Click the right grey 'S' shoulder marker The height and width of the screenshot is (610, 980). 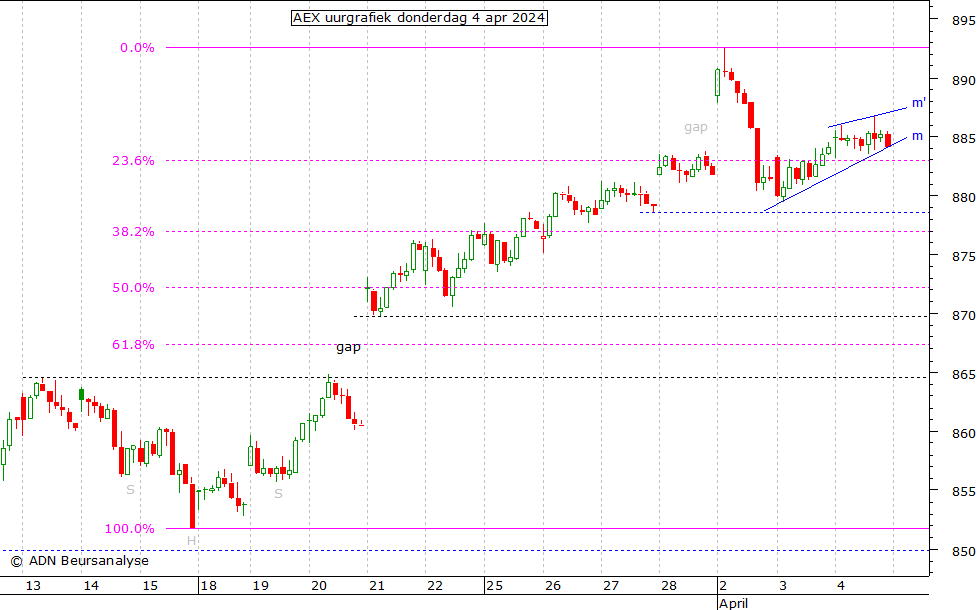pos(278,494)
